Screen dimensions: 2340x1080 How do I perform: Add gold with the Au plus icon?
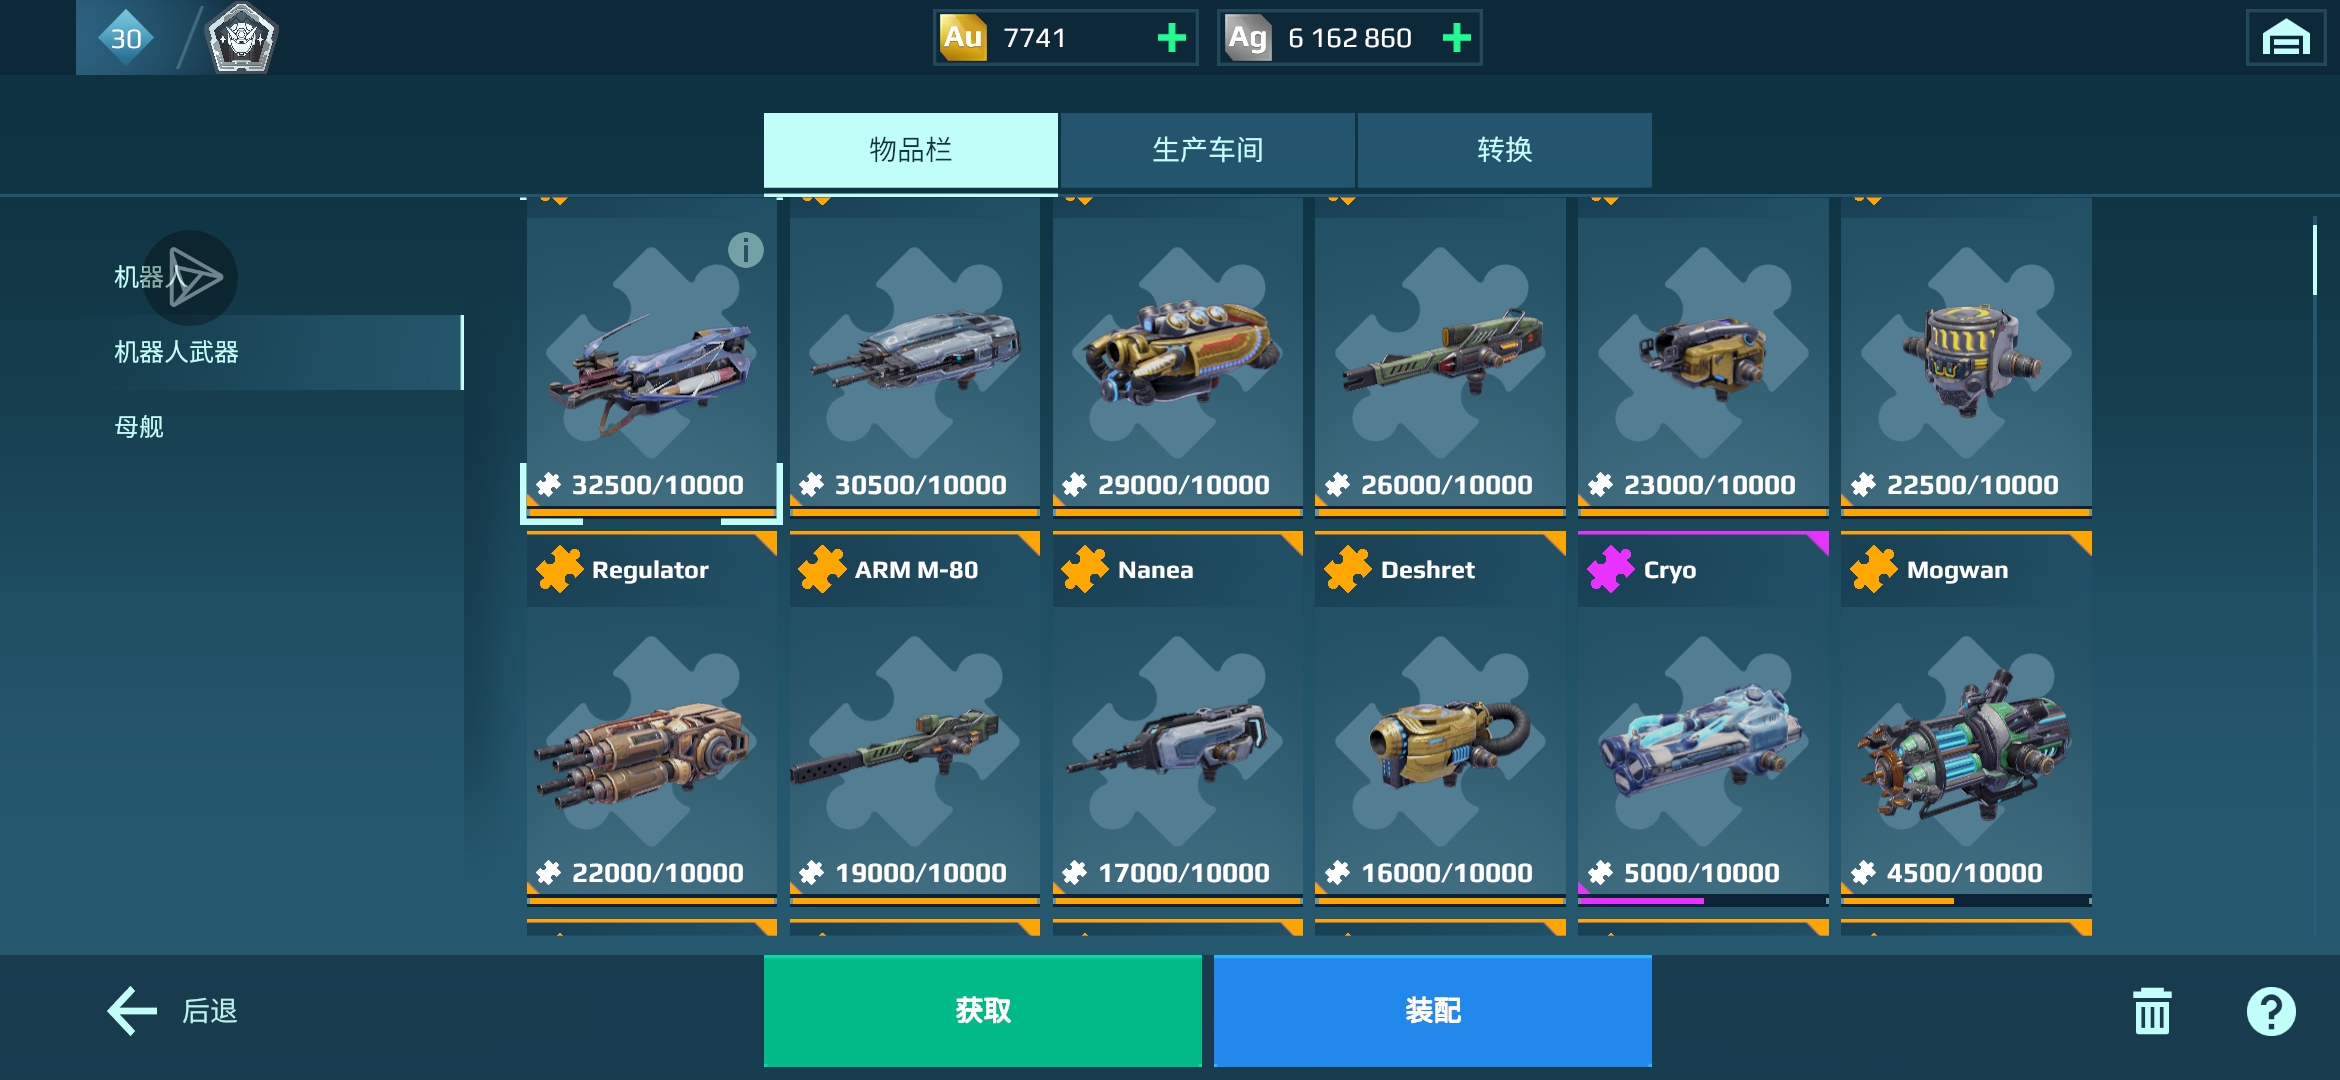[1171, 38]
